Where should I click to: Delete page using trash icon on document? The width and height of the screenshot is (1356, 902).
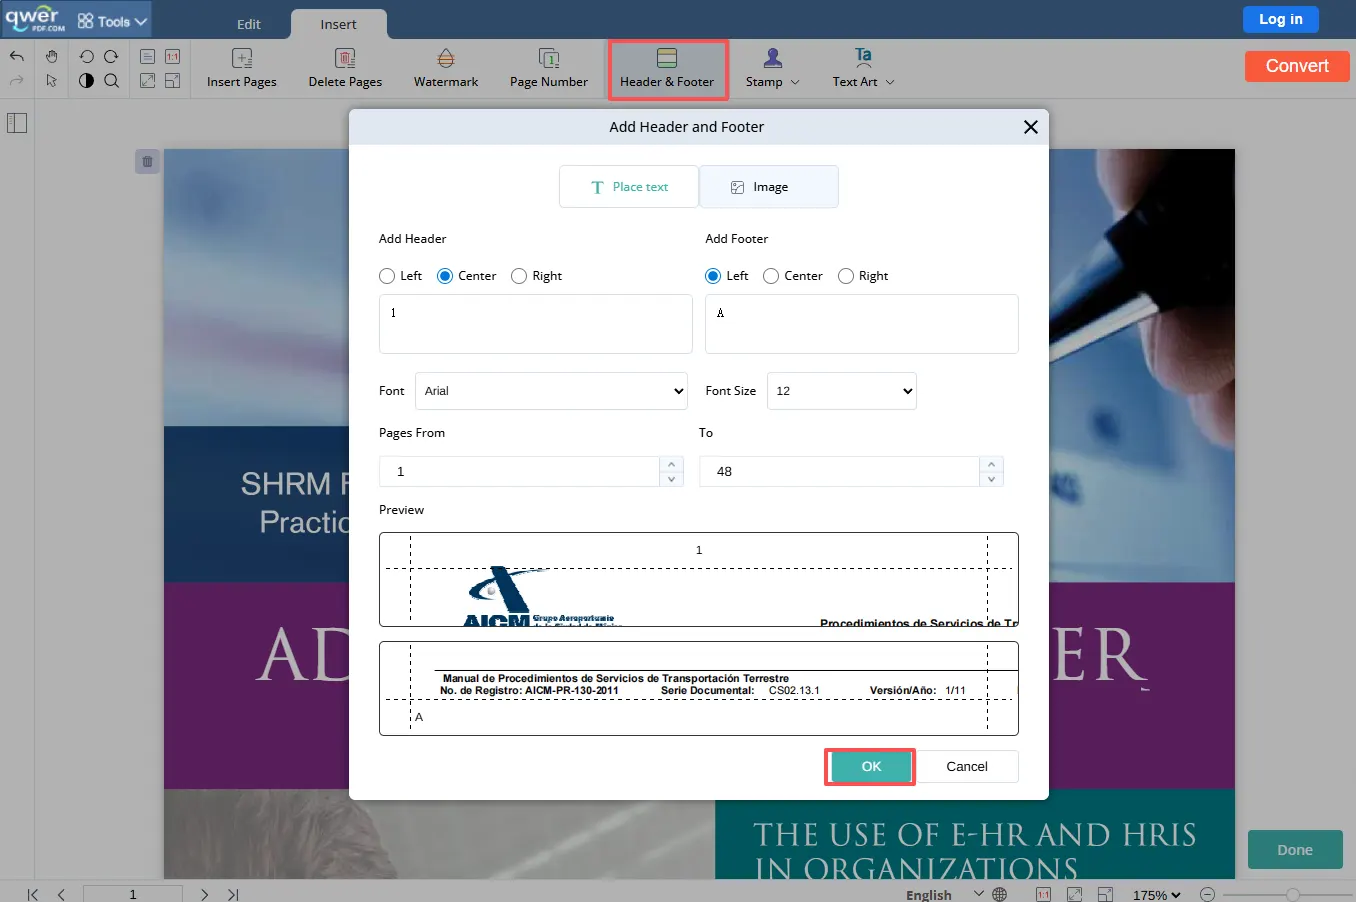147,161
